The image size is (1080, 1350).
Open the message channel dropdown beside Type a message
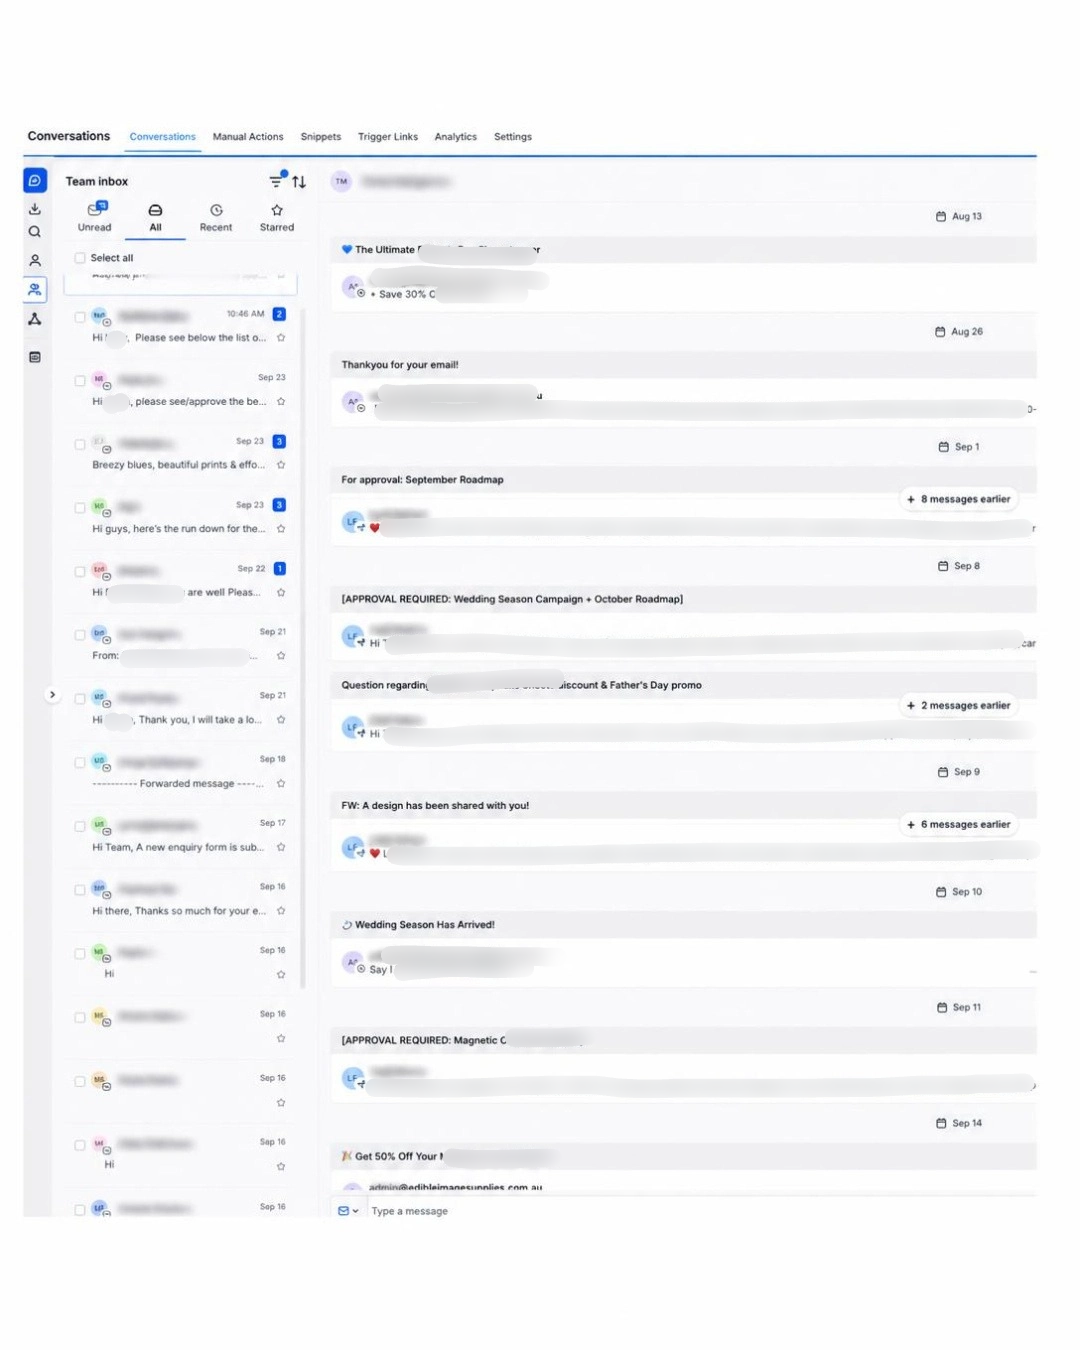coord(348,1211)
